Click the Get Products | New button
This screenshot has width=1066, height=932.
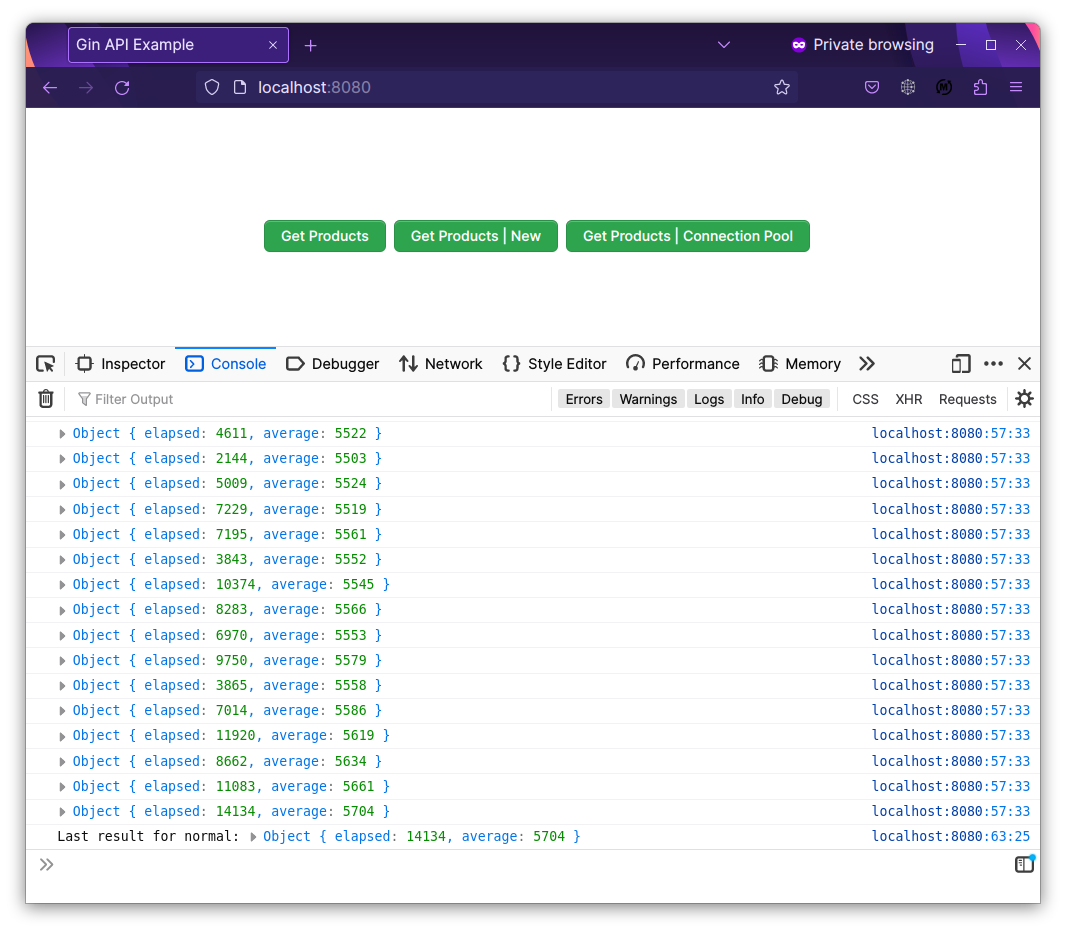pos(475,236)
